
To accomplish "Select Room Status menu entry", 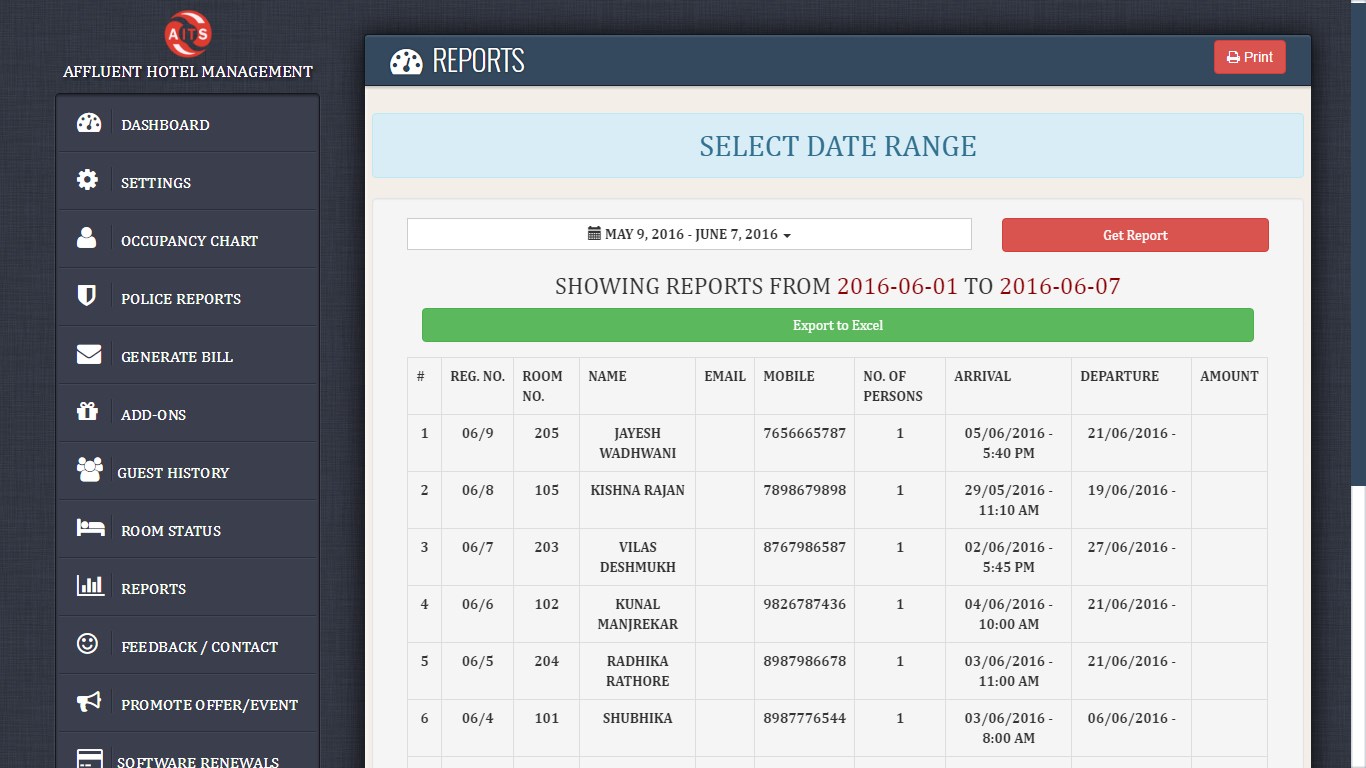I will click(x=188, y=530).
